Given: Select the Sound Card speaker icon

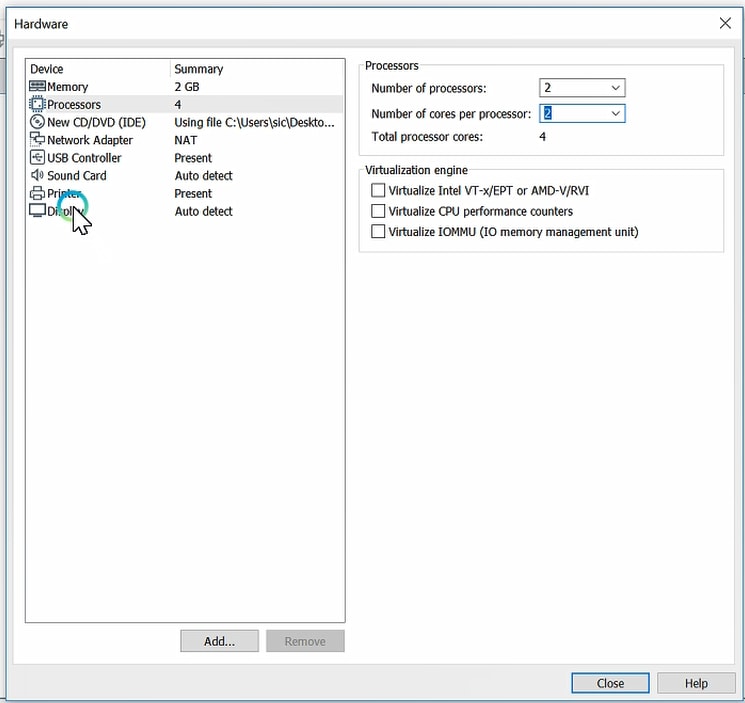Looking at the screenshot, I should 38,176.
